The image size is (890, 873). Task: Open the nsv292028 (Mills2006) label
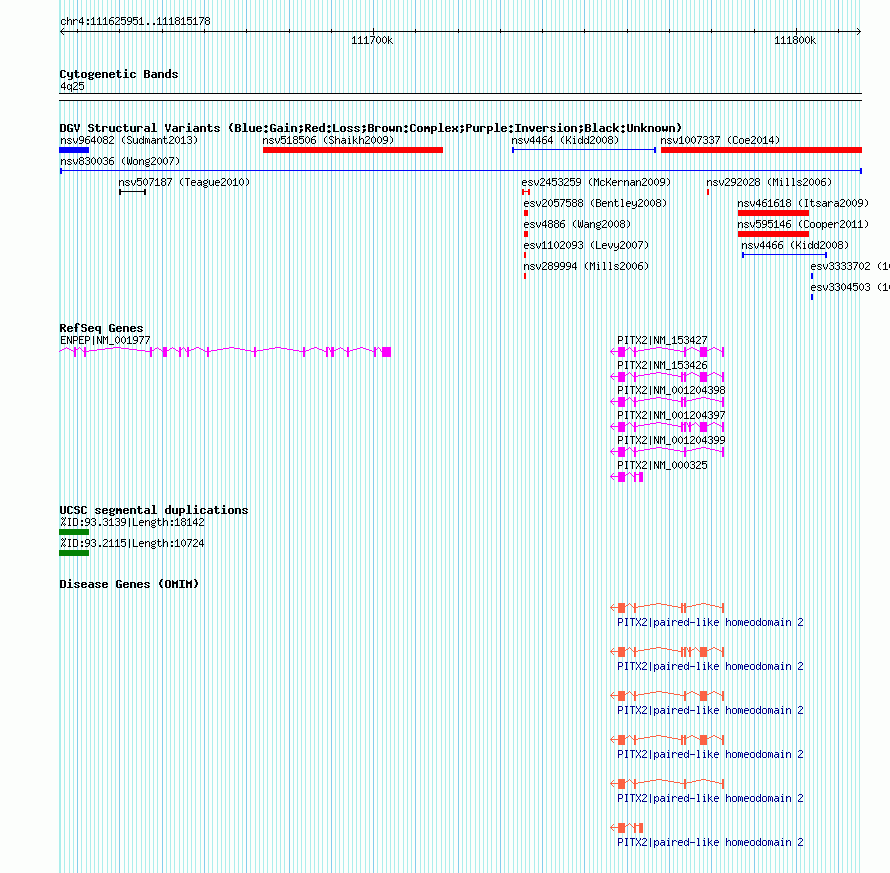pos(769,182)
